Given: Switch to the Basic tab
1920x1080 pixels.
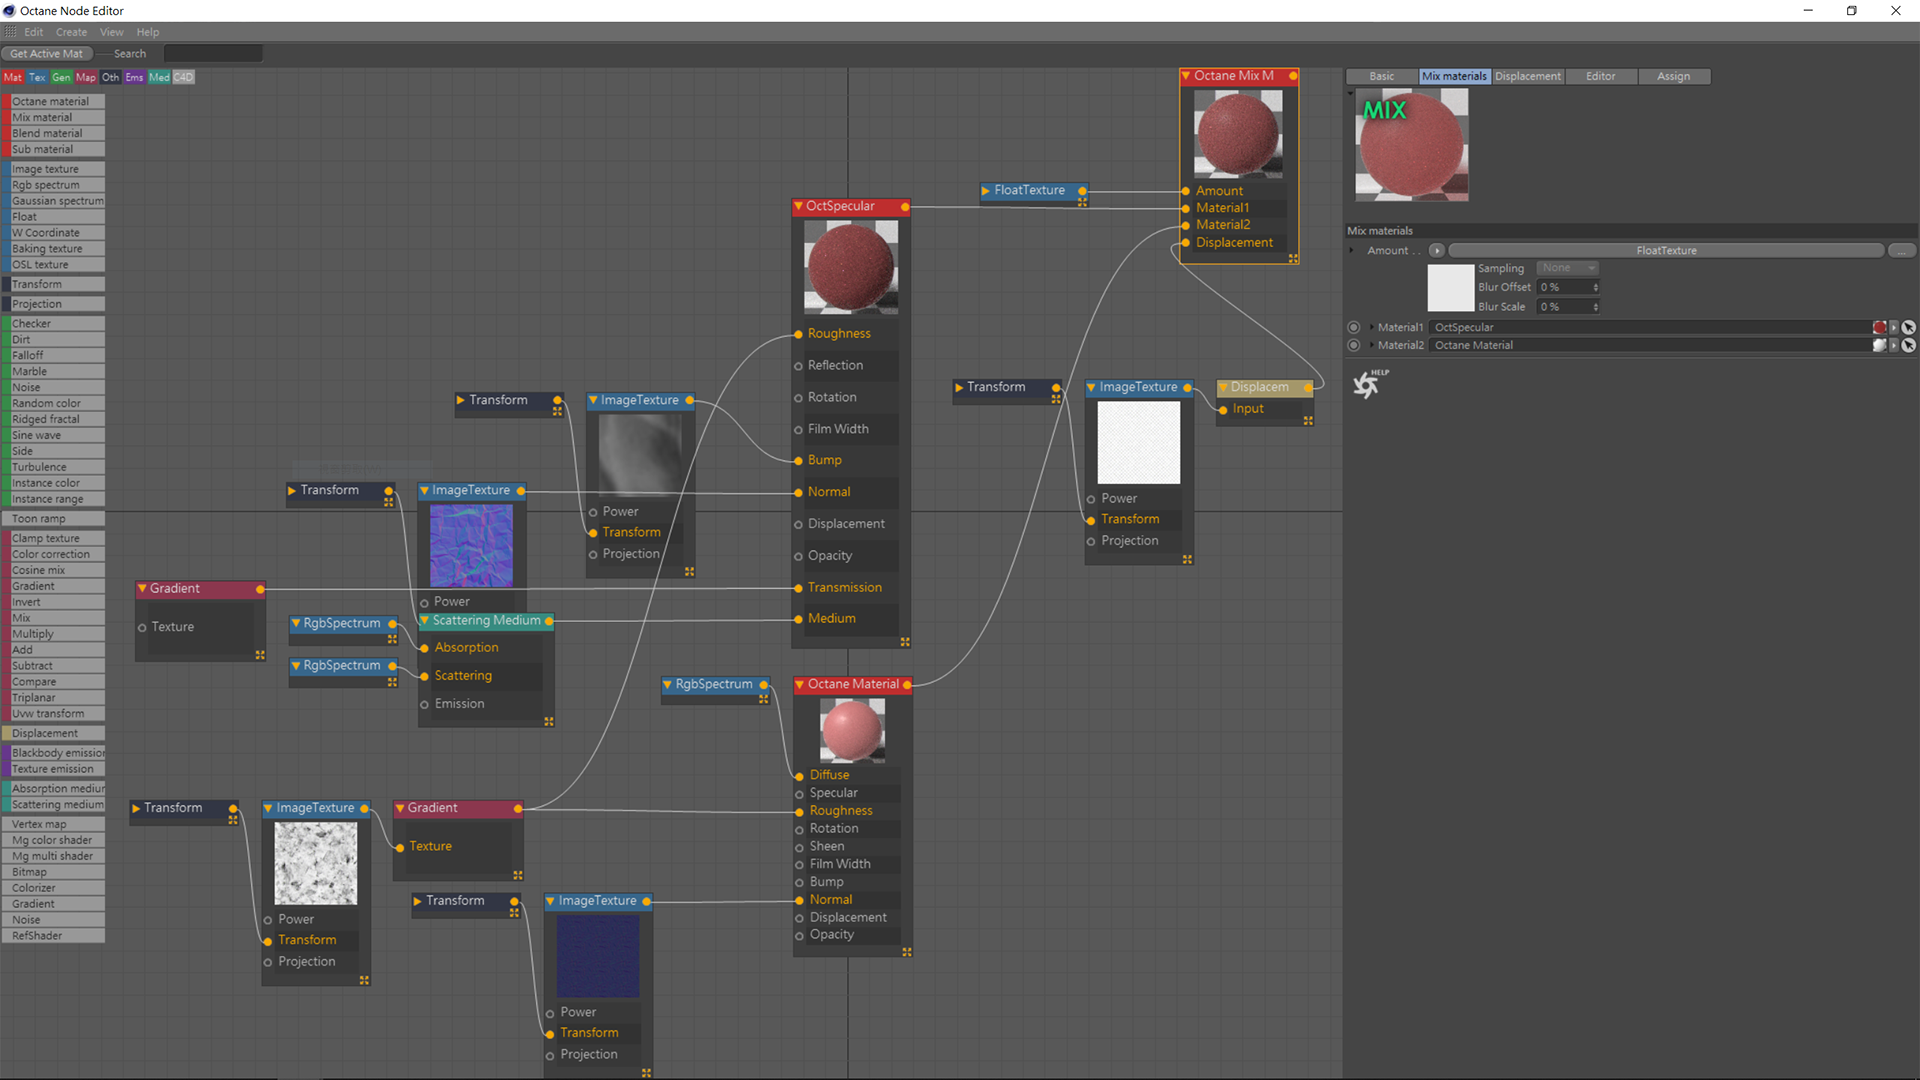Looking at the screenshot, I should (1382, 76).
